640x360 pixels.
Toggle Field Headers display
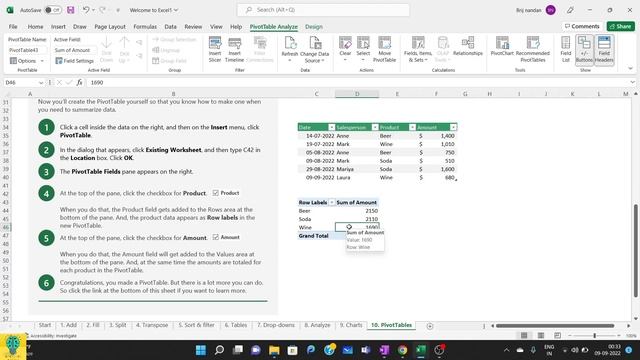(604, 50)
